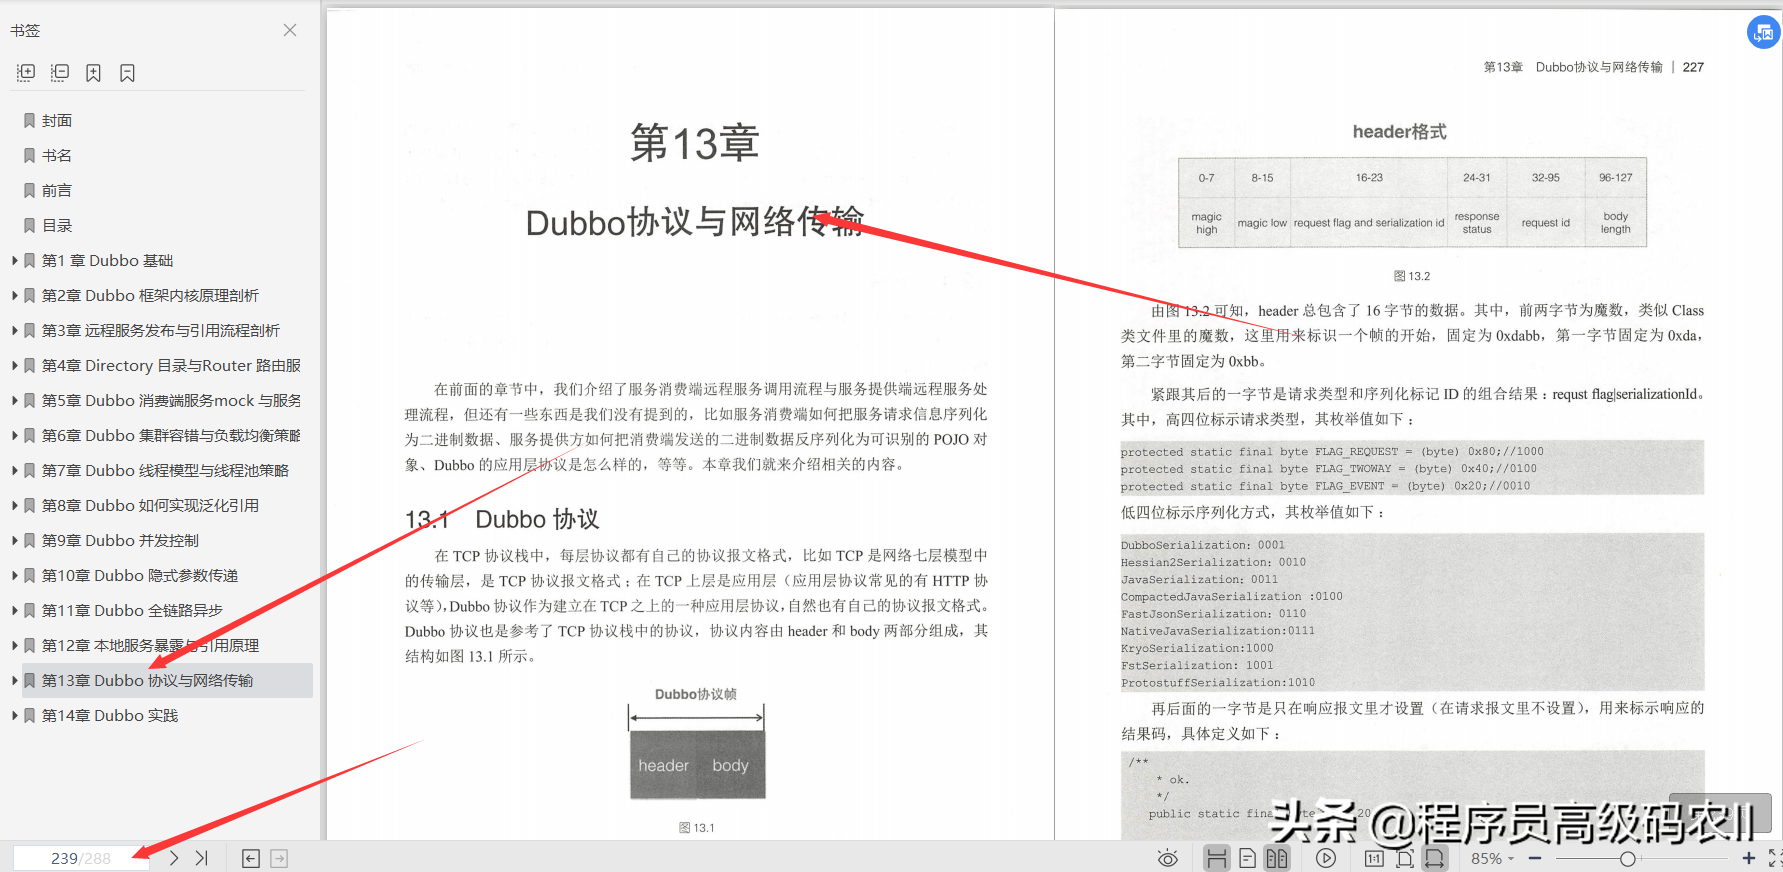Jump to 第11章 Dubbo 全链路异步
The height and width of the screenshot is (872, 1783).
click(132, 610)
